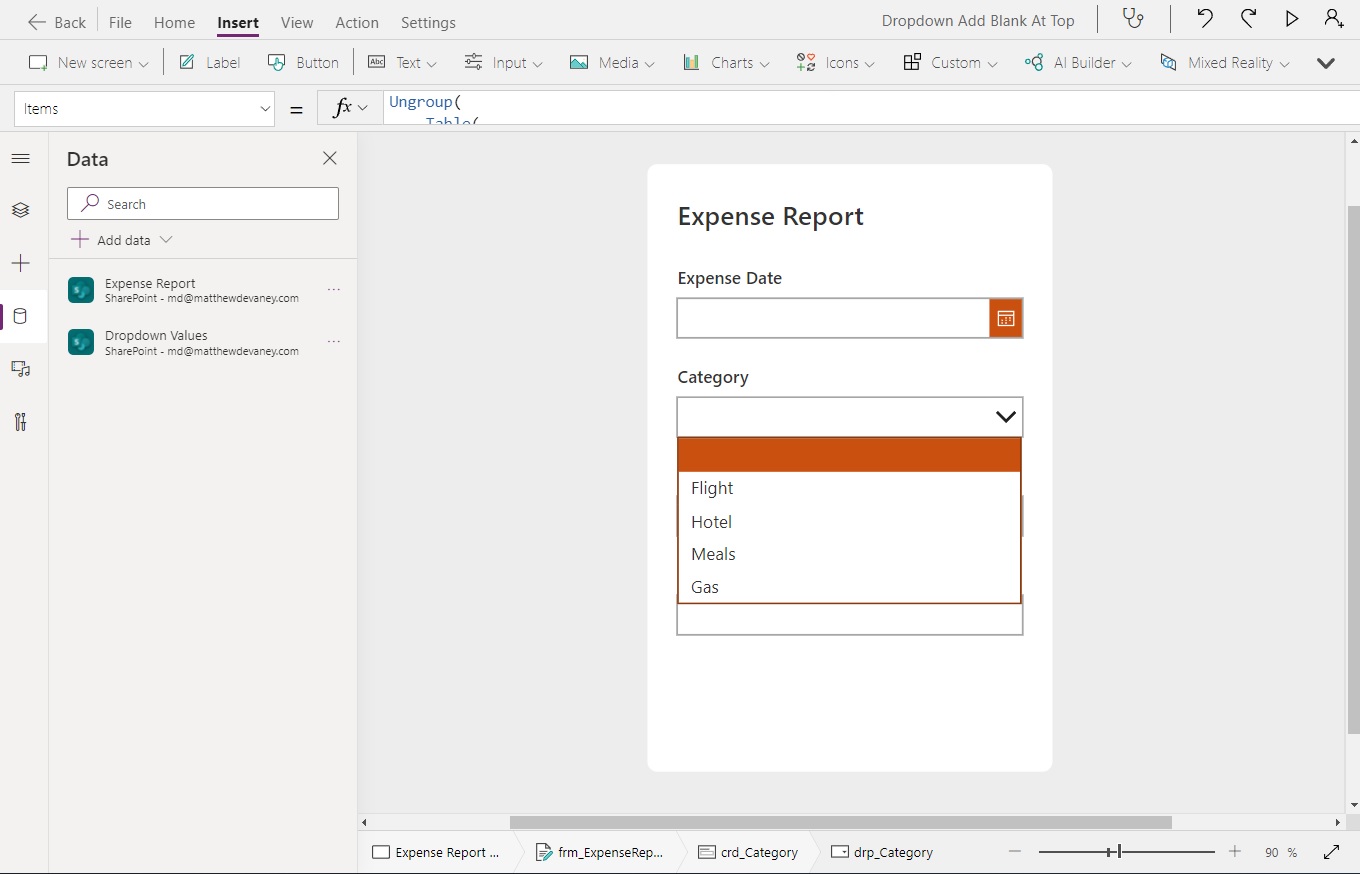Click the zoom slider handle
Screen dimensions: 1360x874
point(1118,852)
